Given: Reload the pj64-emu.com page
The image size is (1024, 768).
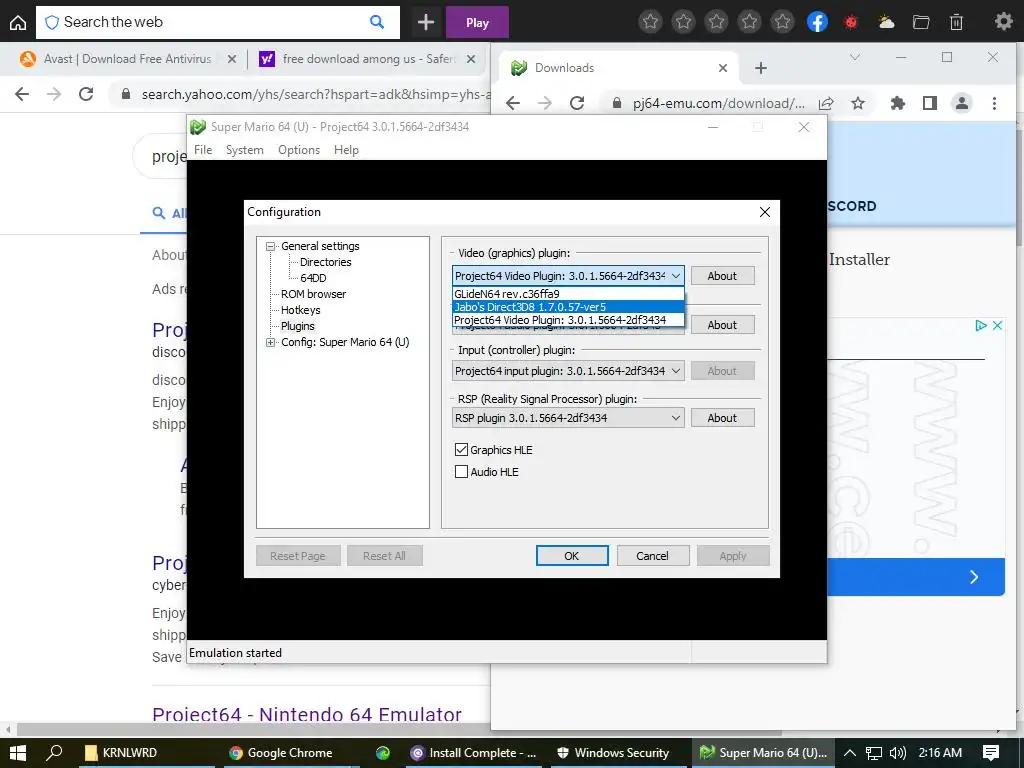Looking at the screenshot, I should [x=577, y=103].
